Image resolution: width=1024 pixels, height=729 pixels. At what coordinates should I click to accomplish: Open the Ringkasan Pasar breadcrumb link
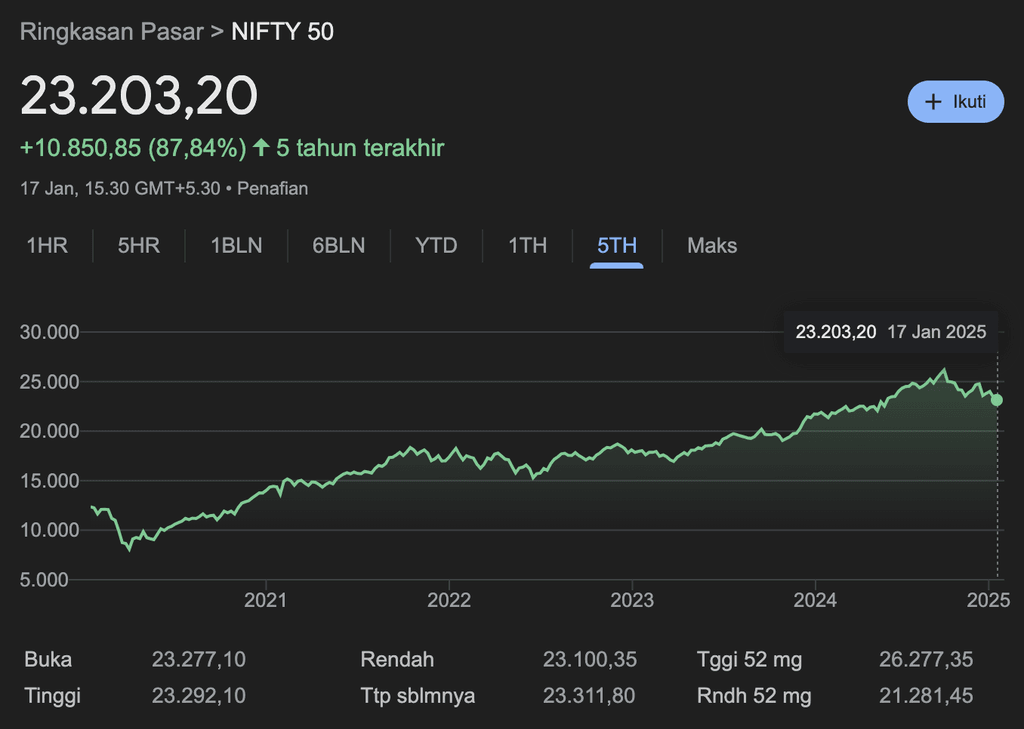112,31
